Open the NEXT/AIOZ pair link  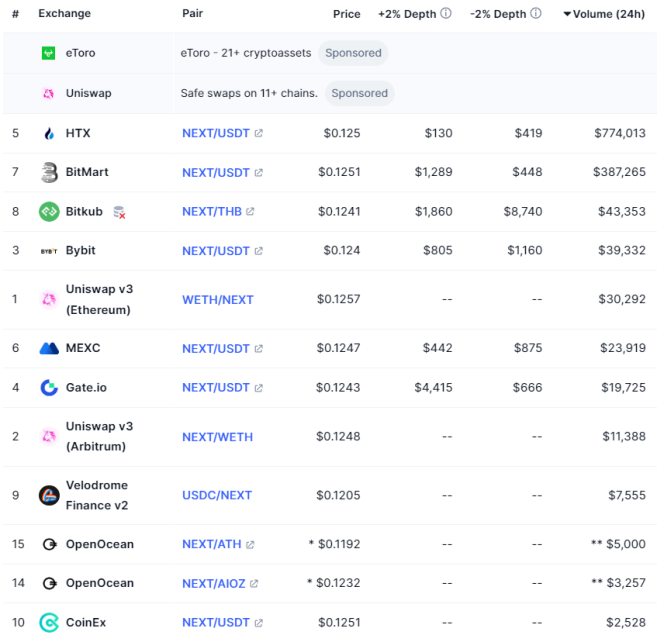(x=214, y=584)
